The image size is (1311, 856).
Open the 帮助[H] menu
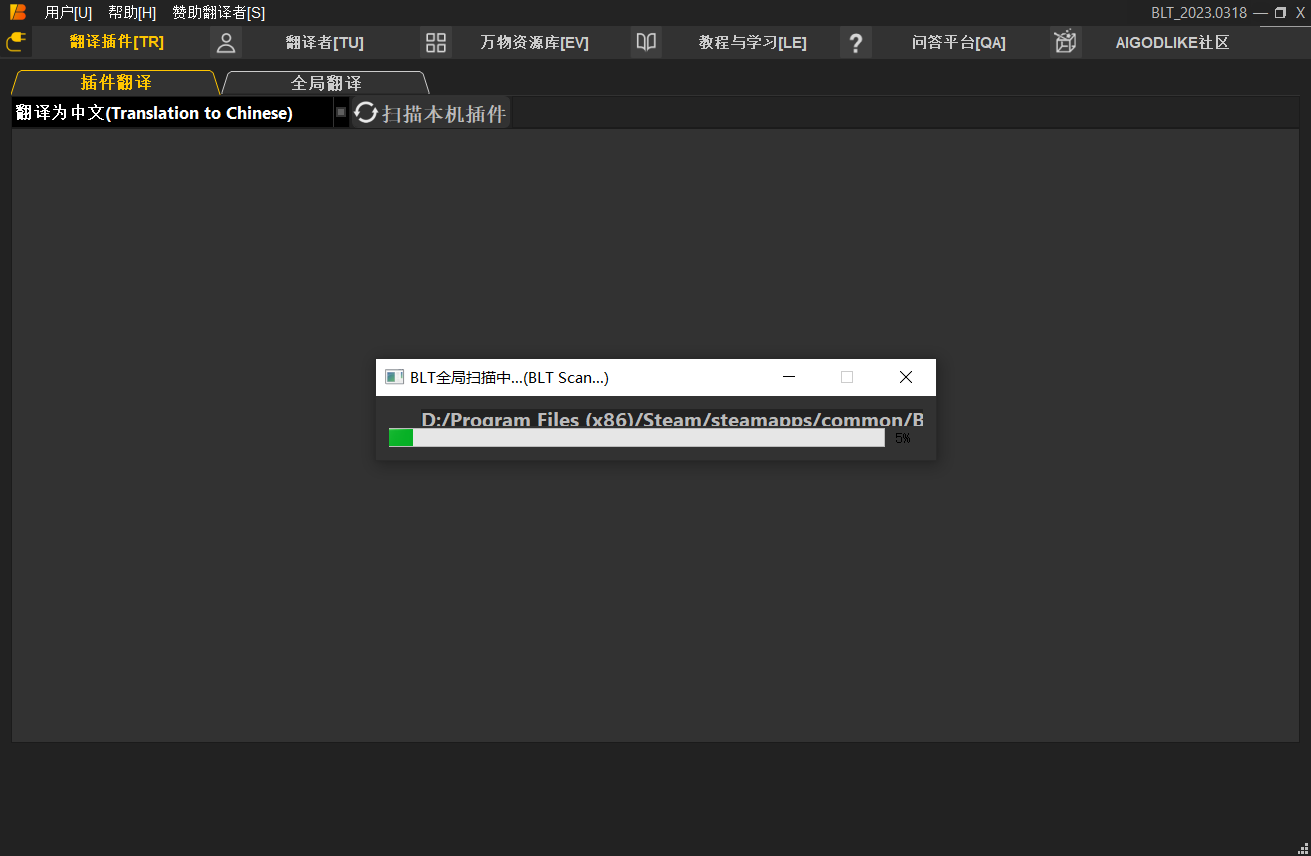[x=132, y=13]
